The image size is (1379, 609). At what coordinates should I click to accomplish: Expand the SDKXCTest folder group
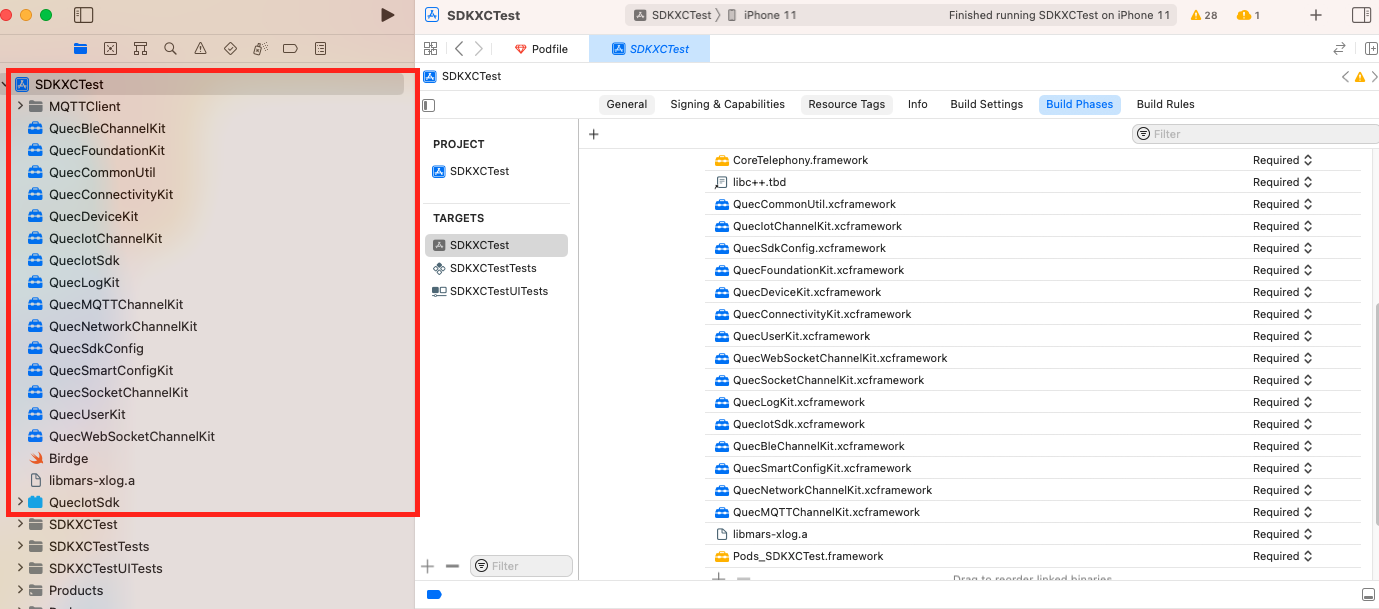point(20,524)
